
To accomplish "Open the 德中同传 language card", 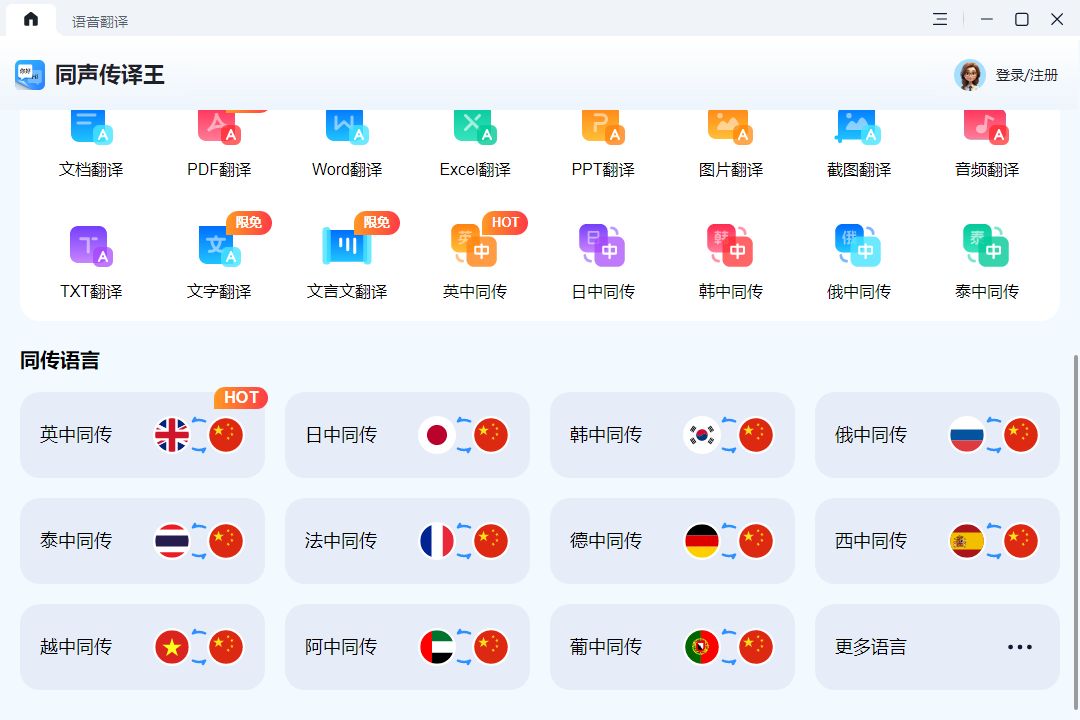I will (x=672, y=541).
